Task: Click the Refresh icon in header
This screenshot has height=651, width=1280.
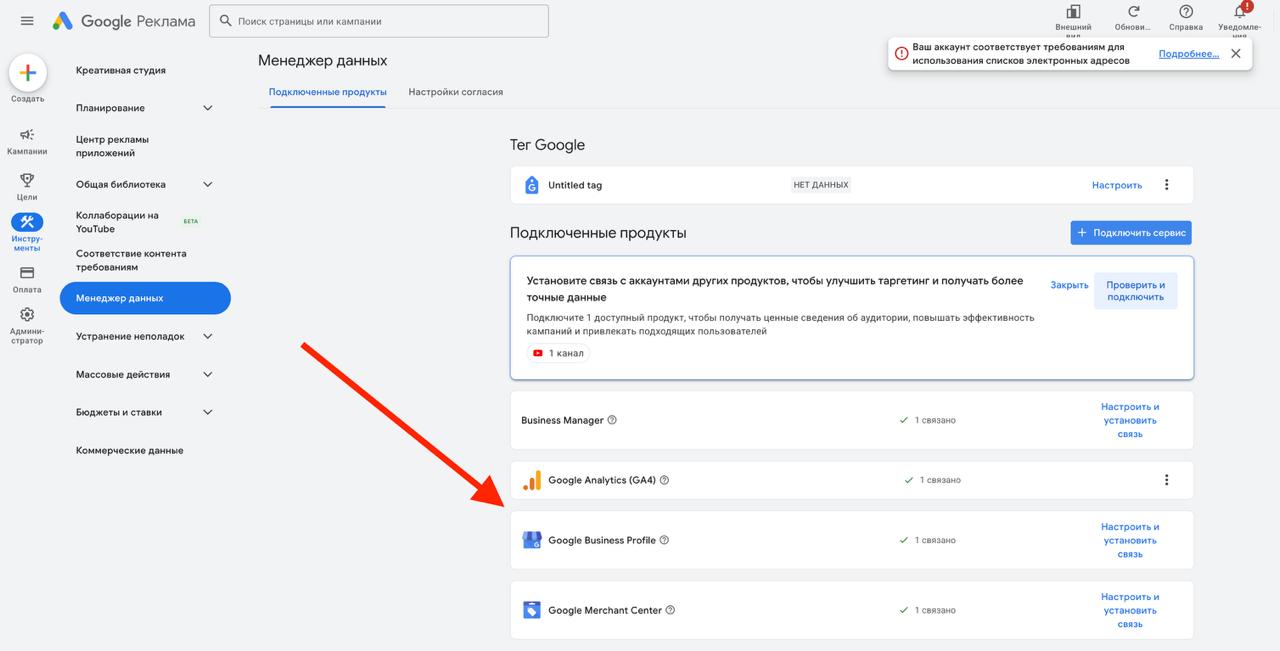Action: pyautogui.click(x=1133, y=12)
